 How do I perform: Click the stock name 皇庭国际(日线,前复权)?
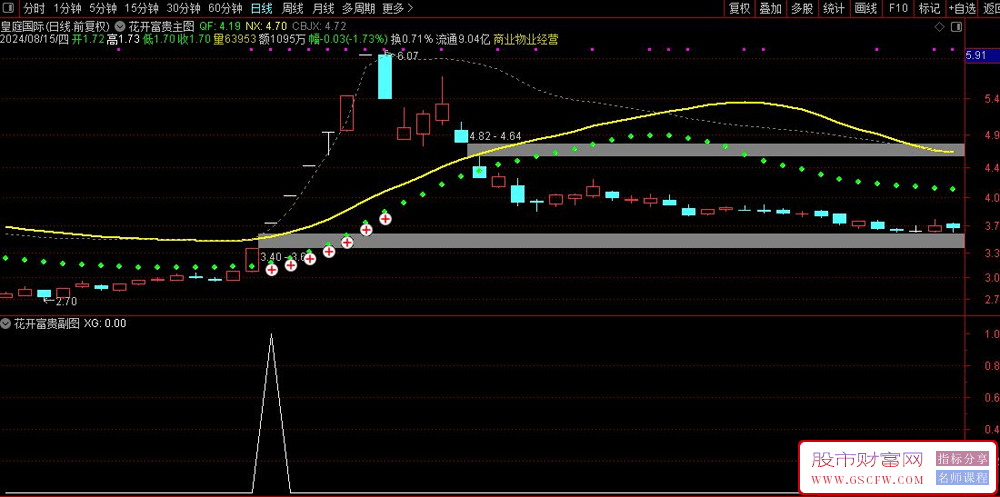[57, 27]
